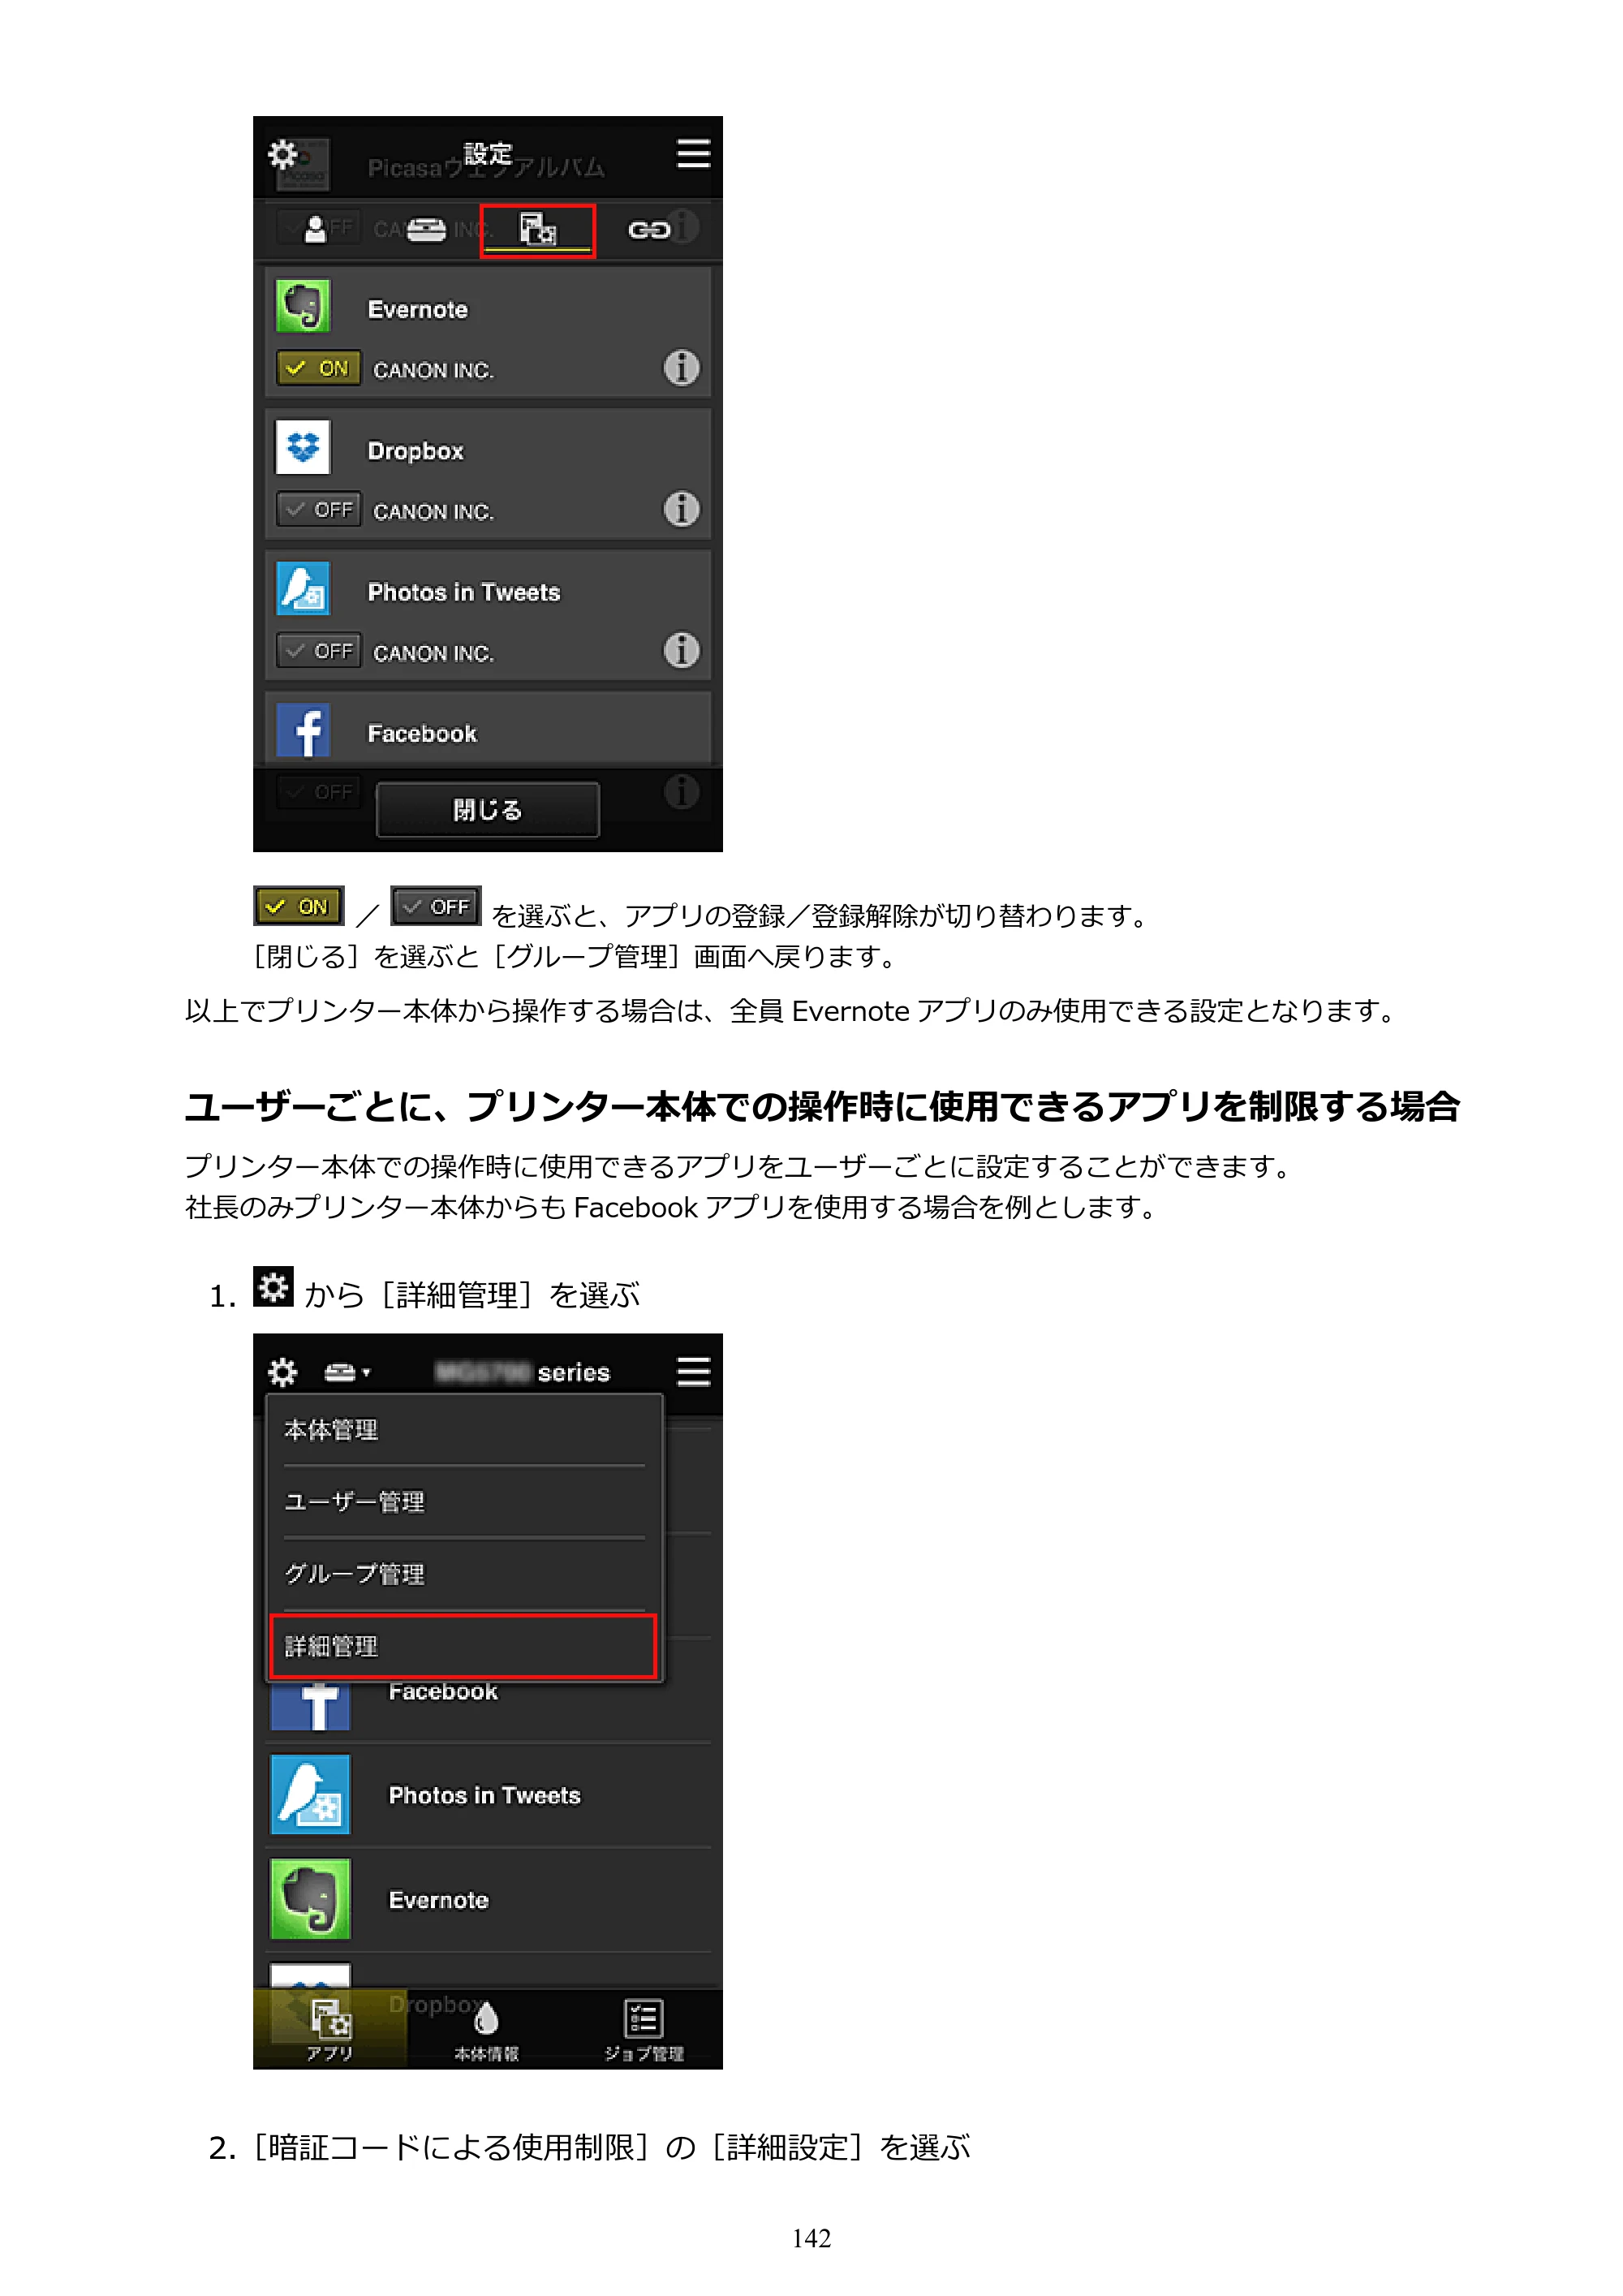Click the 'Evernote' label in the settings list
The image size is (1623, 2296).
click(418, 309)
